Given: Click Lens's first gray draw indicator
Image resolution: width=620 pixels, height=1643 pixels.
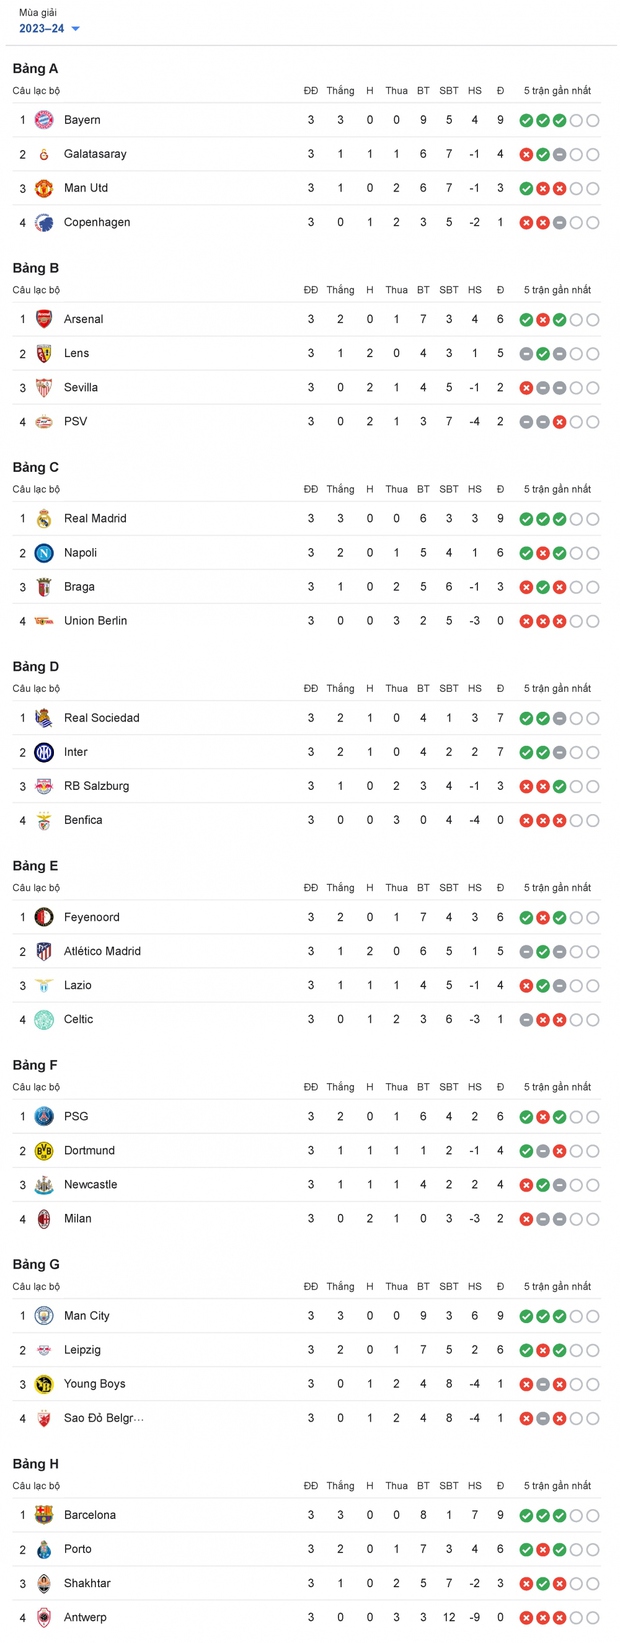Looking at the screenshot, I should (526, 354).
